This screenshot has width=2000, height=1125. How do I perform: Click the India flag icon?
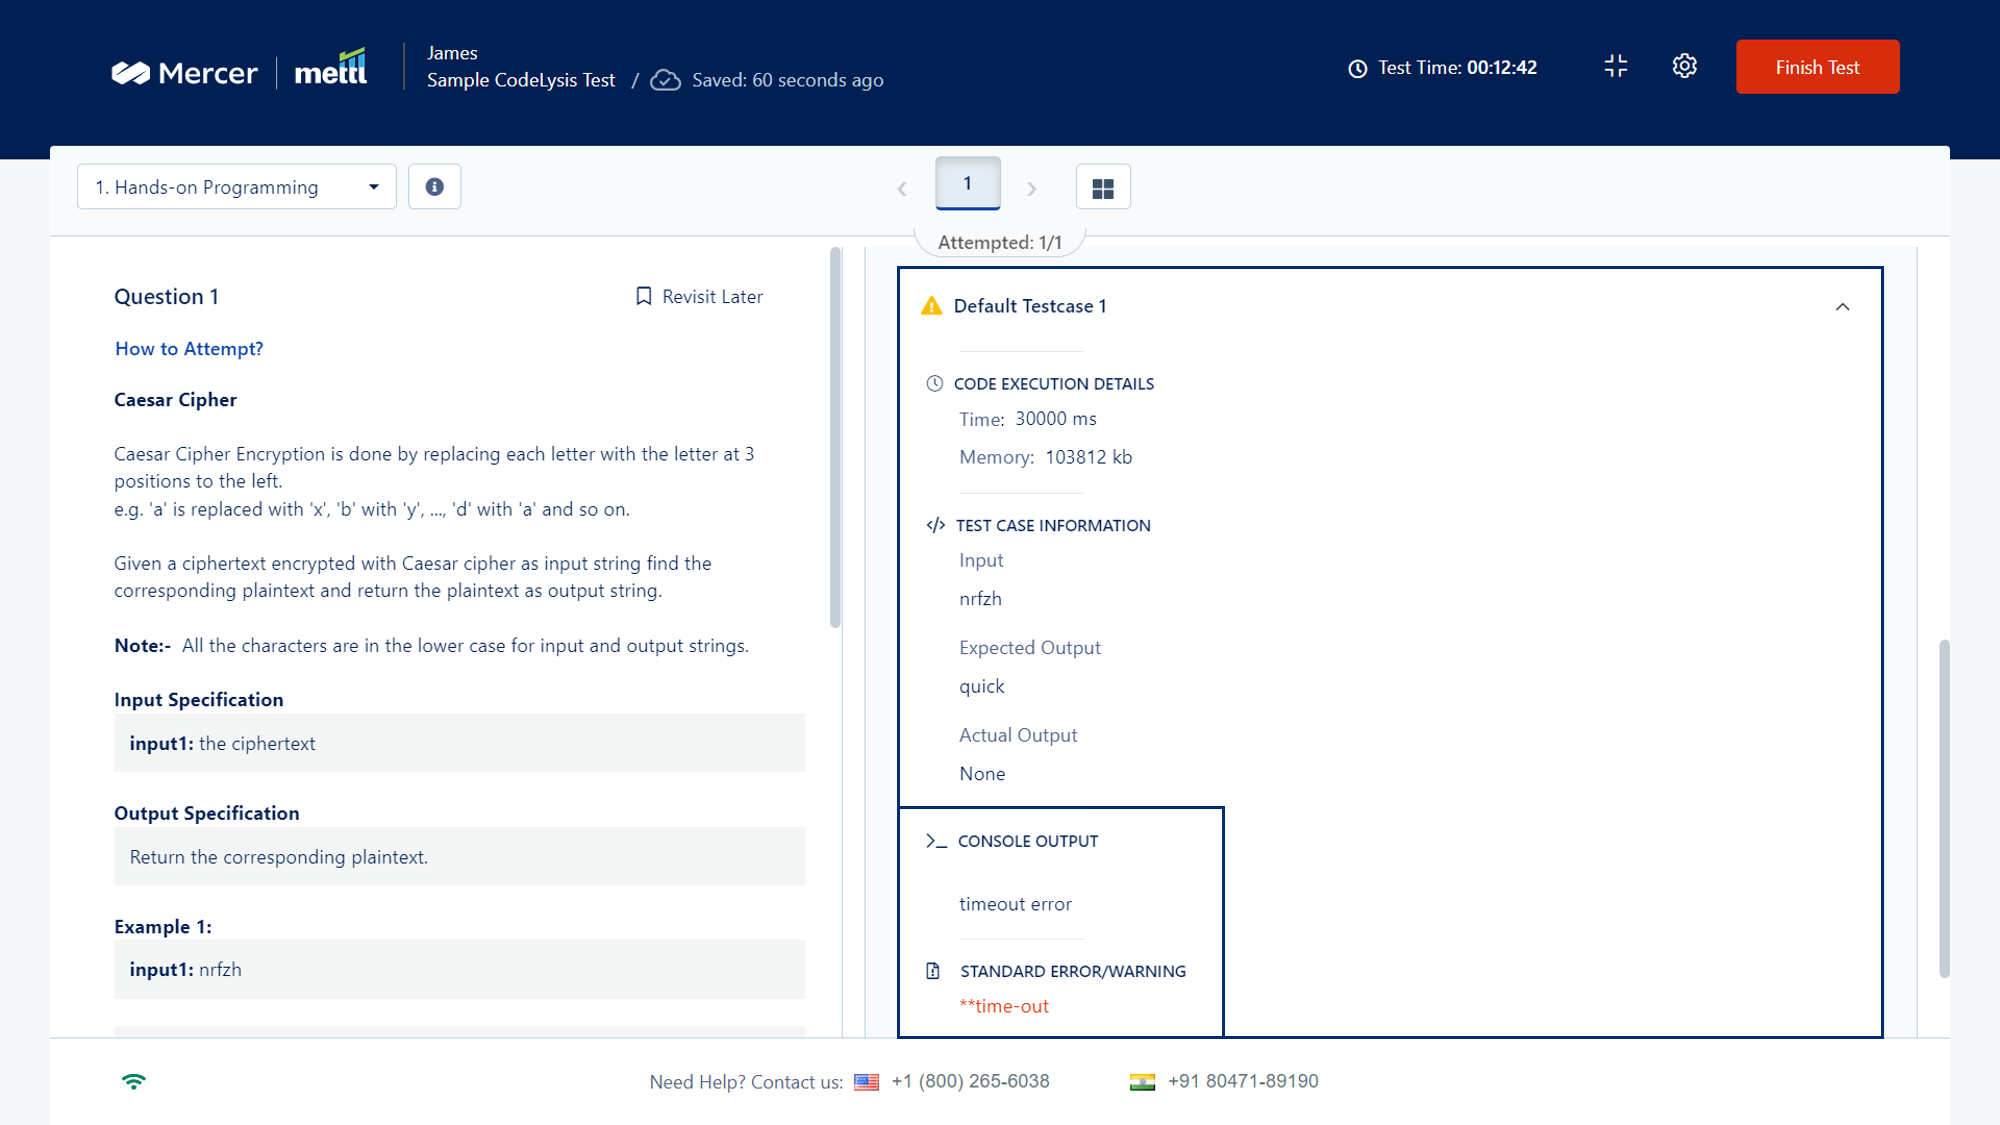(x=1142, y=1082)
